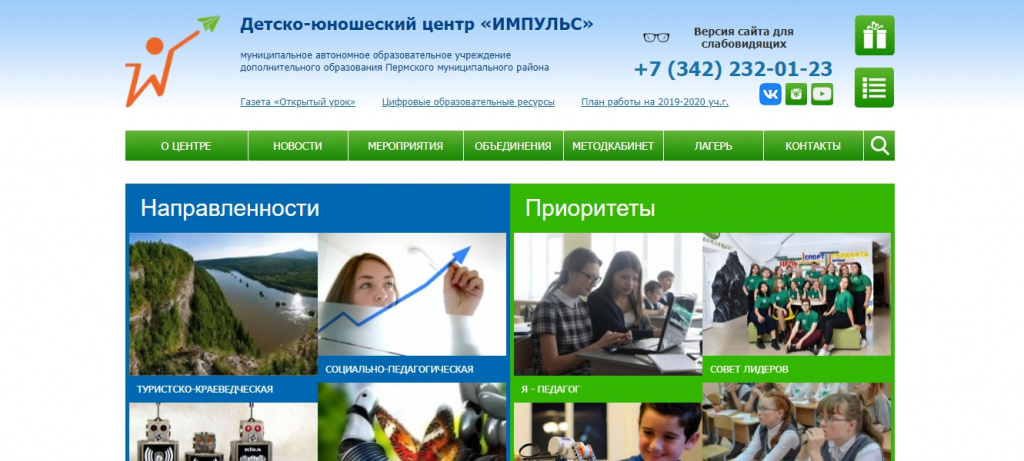The width and height of the screenshot is (1024, 461).
Task: Click the Я - ПЕДАГОГ caption
Action: pos(551,389)
